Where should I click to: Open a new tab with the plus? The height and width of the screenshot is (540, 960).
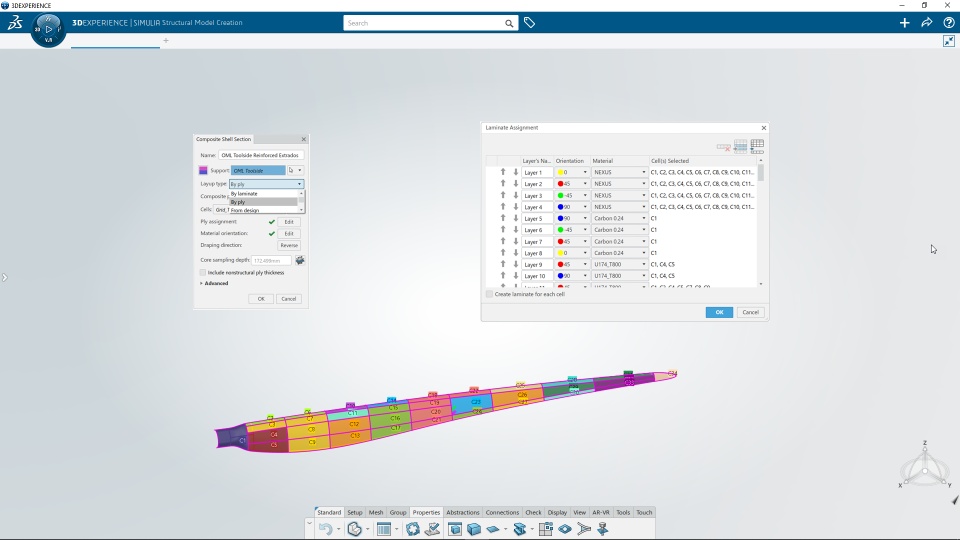(165, 41)
